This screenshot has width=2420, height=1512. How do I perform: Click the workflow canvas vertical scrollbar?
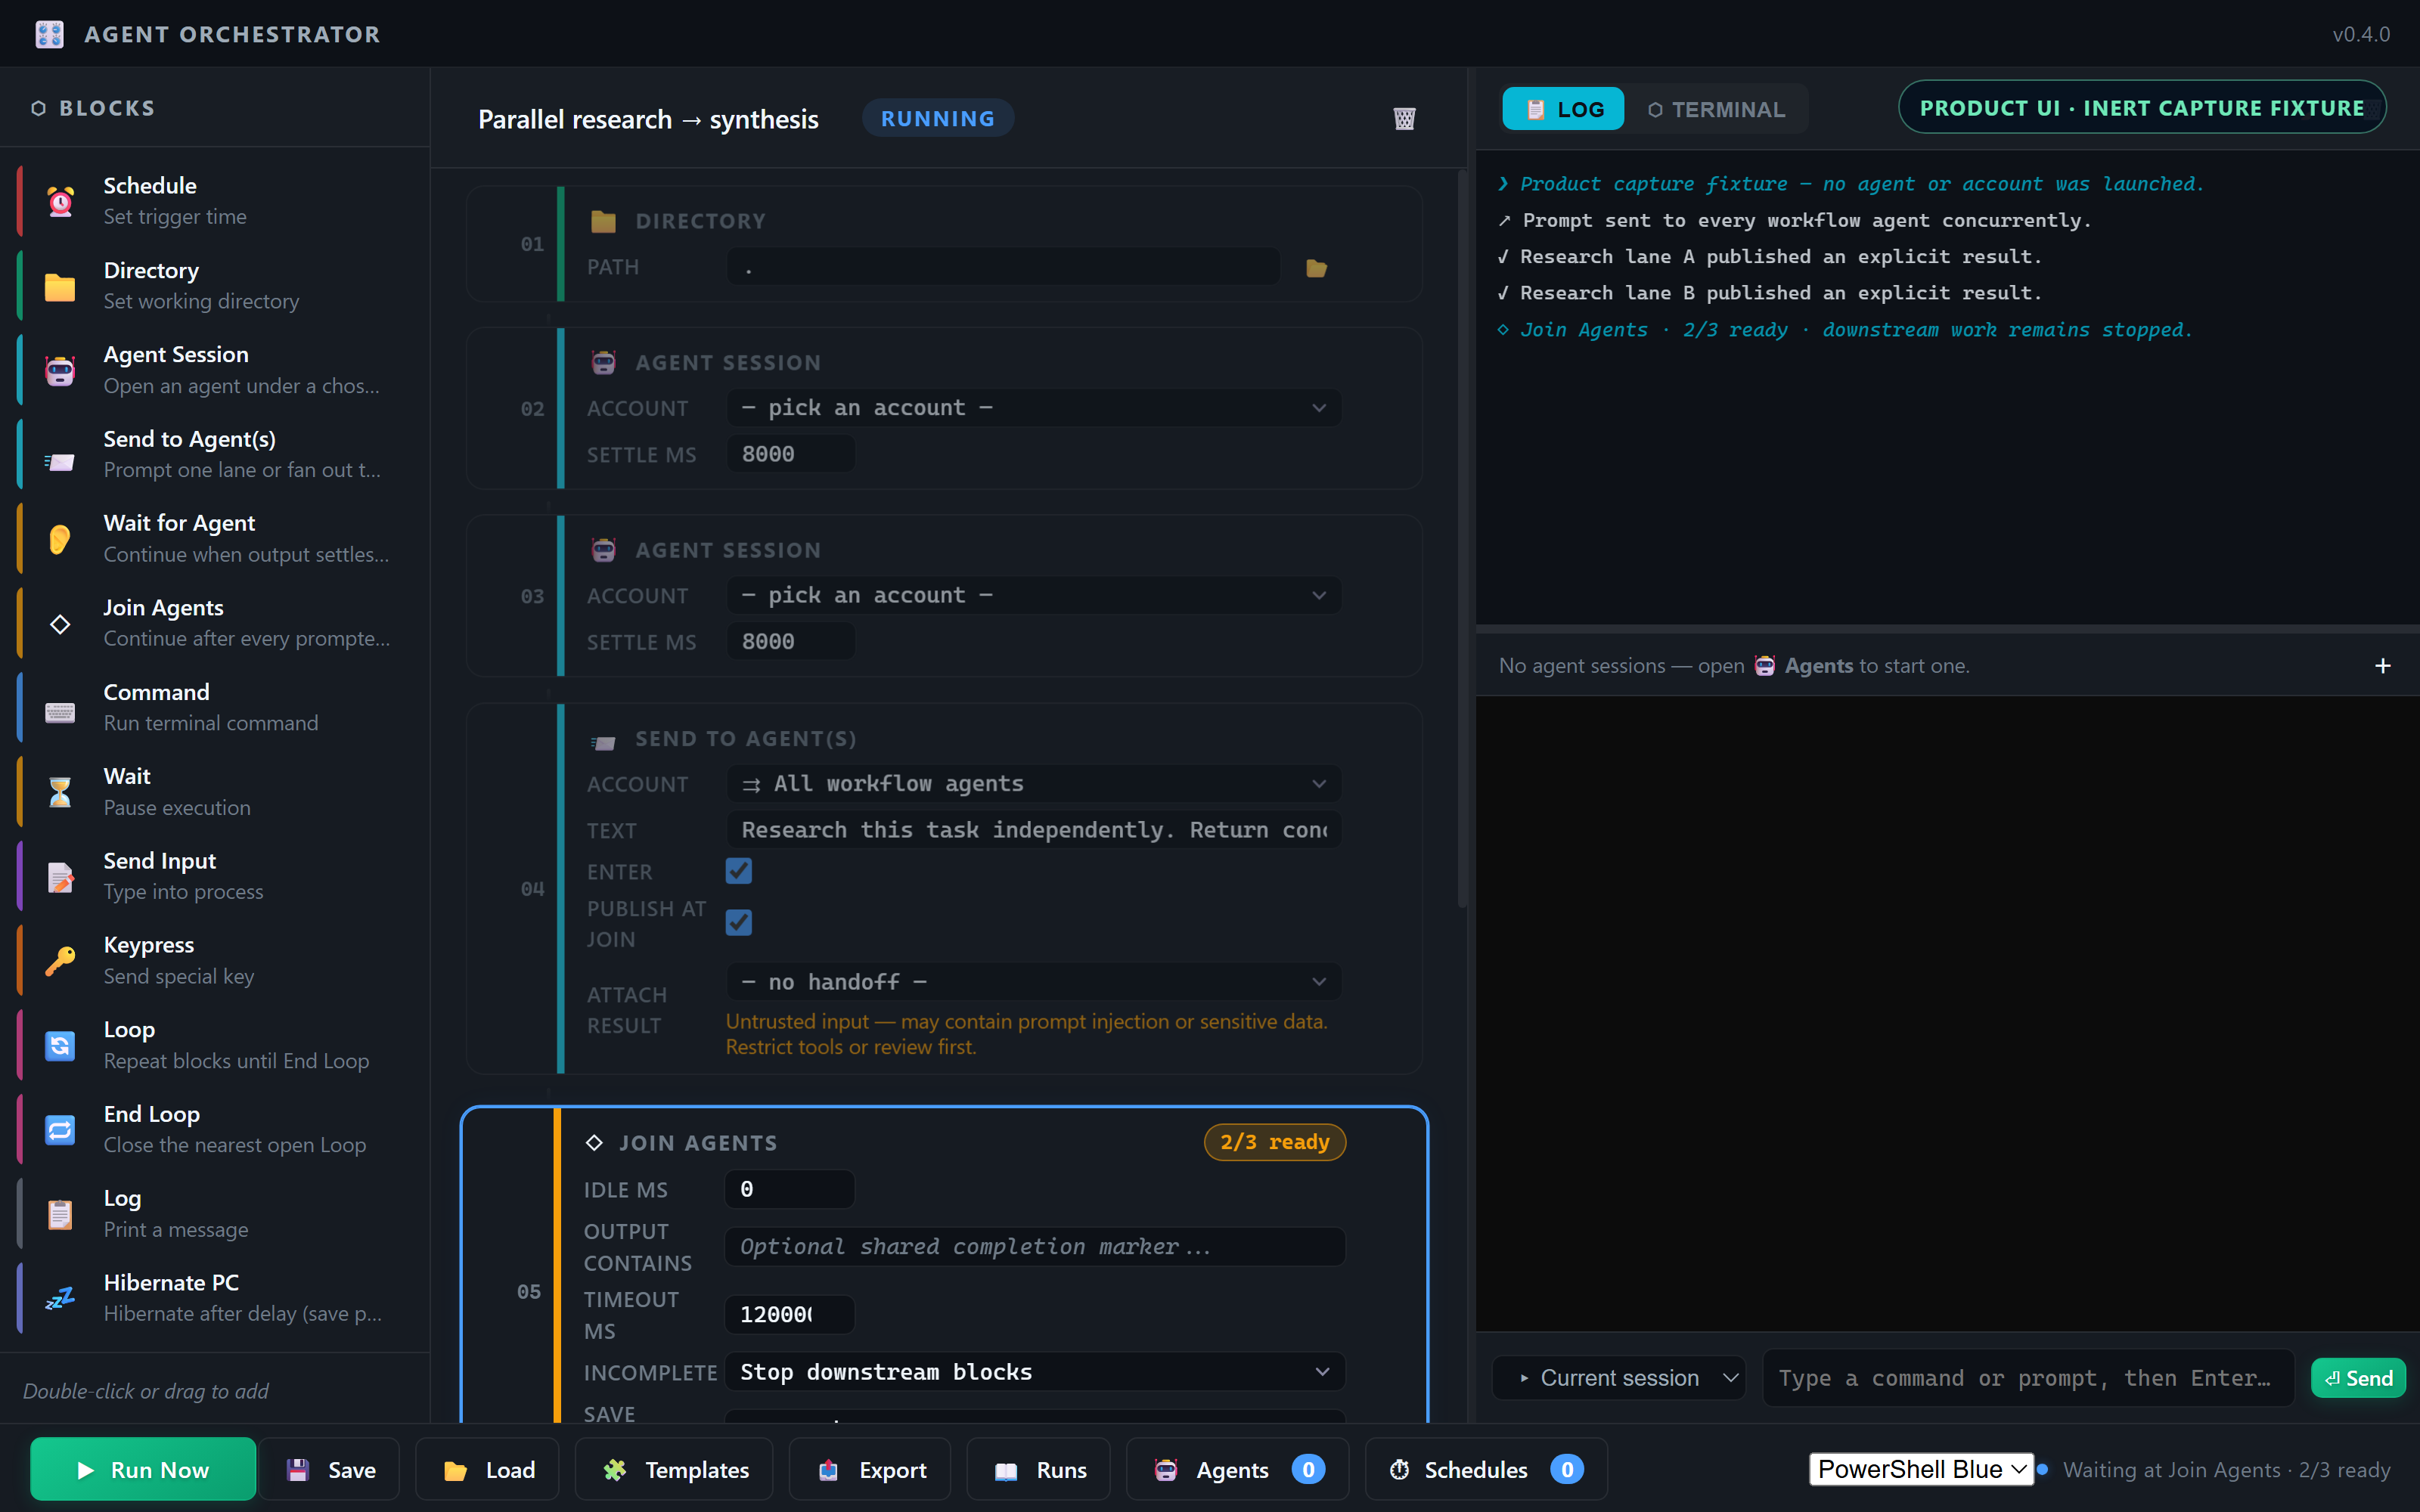click(x=1462, y=540)
